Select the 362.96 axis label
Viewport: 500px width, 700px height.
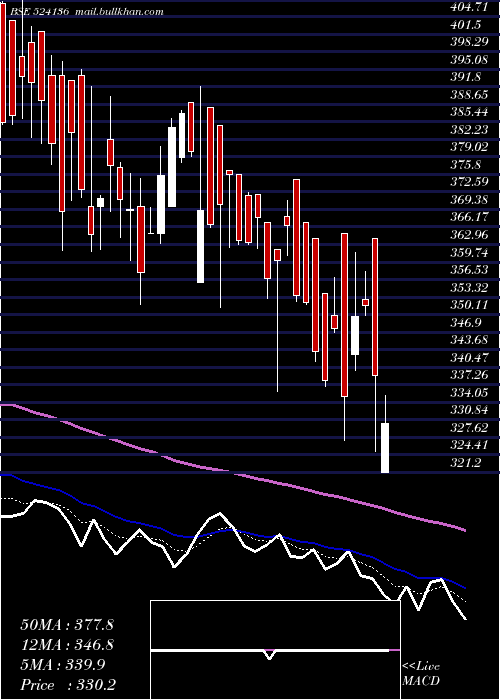coord(469,235)
